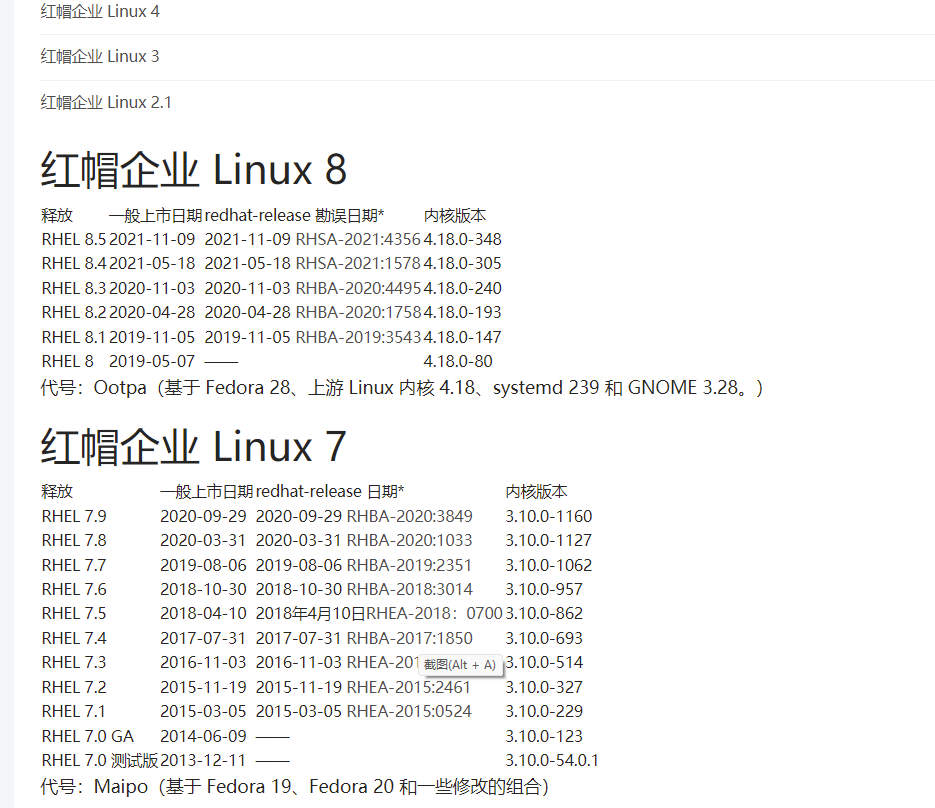Select the RHEL 8.2 row label
Screen dimensions: 935x808
(x=74, y=312)
